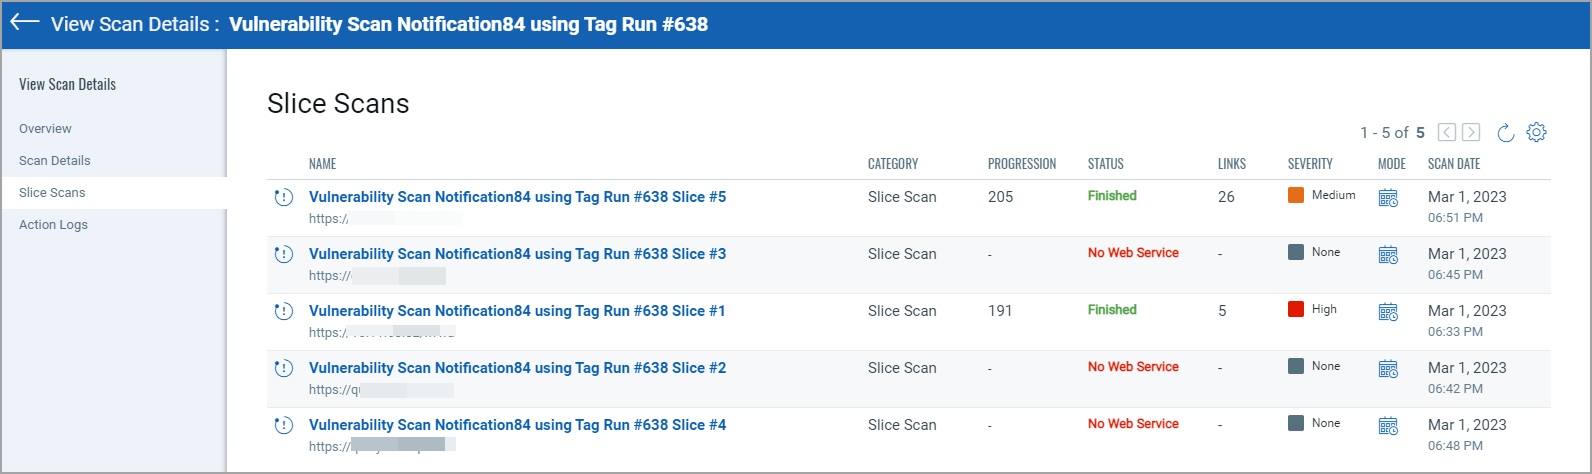1592x474 pixels.
Task: Open Slice #5 scan link
Action: (517, 197)
